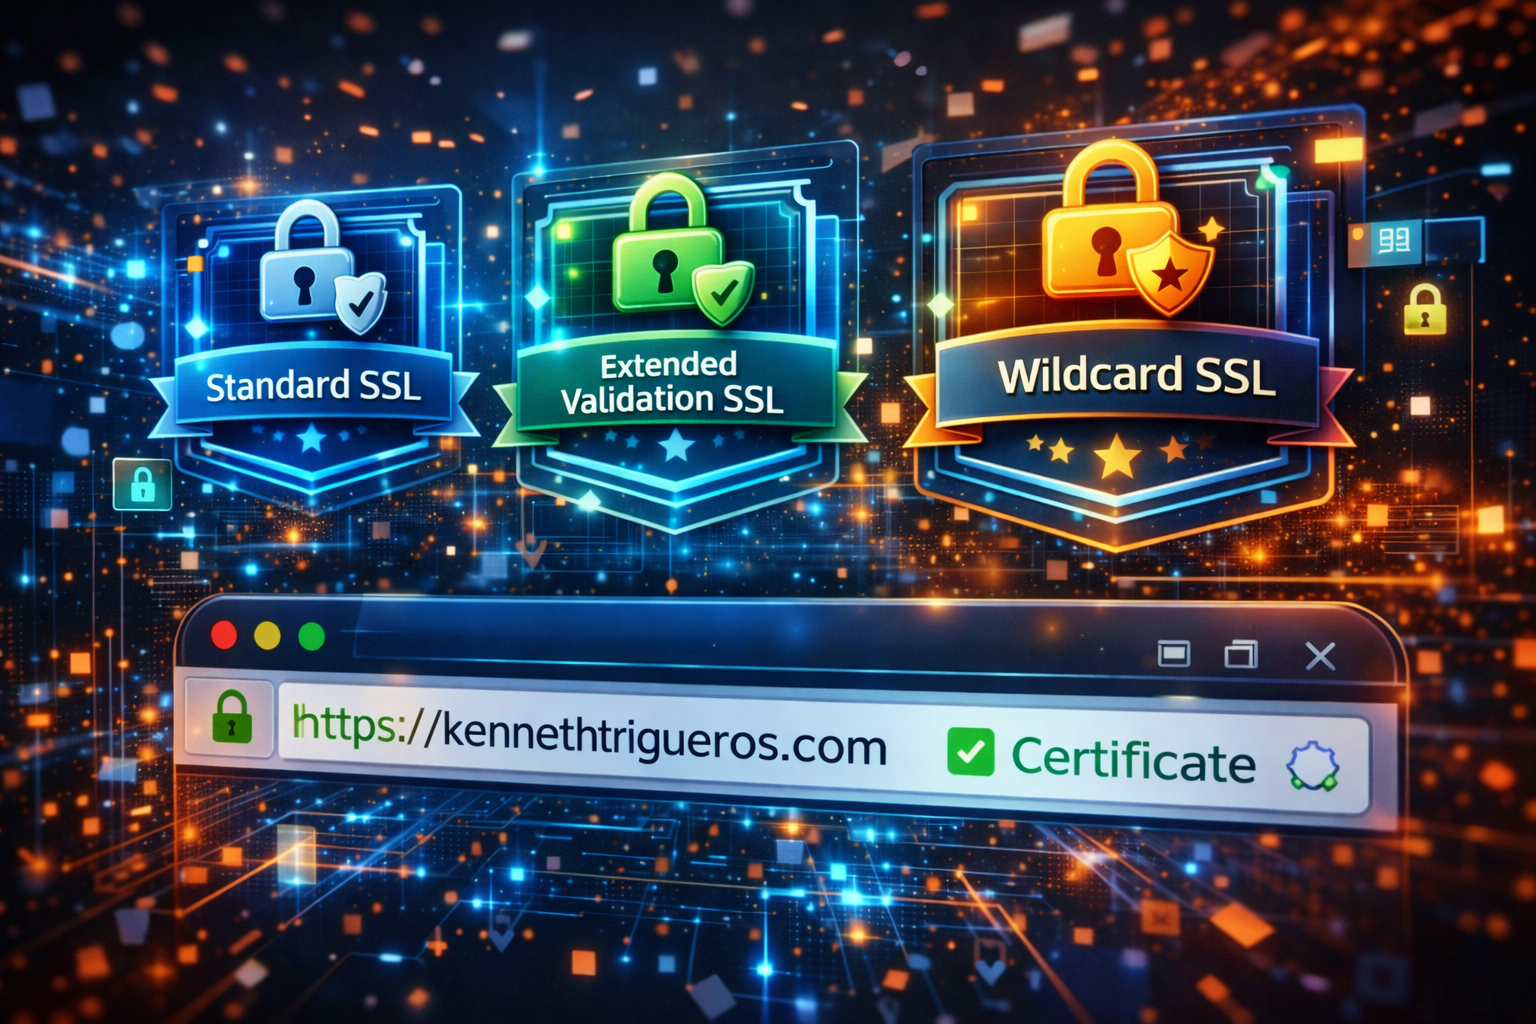Click the green dot window button
The height and width of the screenshot is (1024, 1536).
point(312,637)
